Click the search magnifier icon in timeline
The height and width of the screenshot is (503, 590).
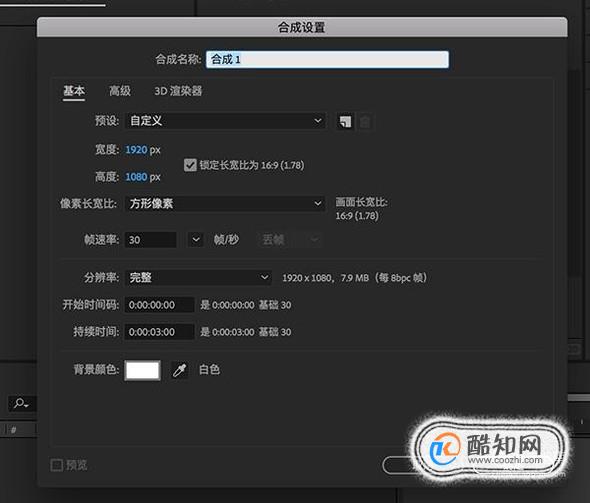pyautogui.click(x=21, y=404)
